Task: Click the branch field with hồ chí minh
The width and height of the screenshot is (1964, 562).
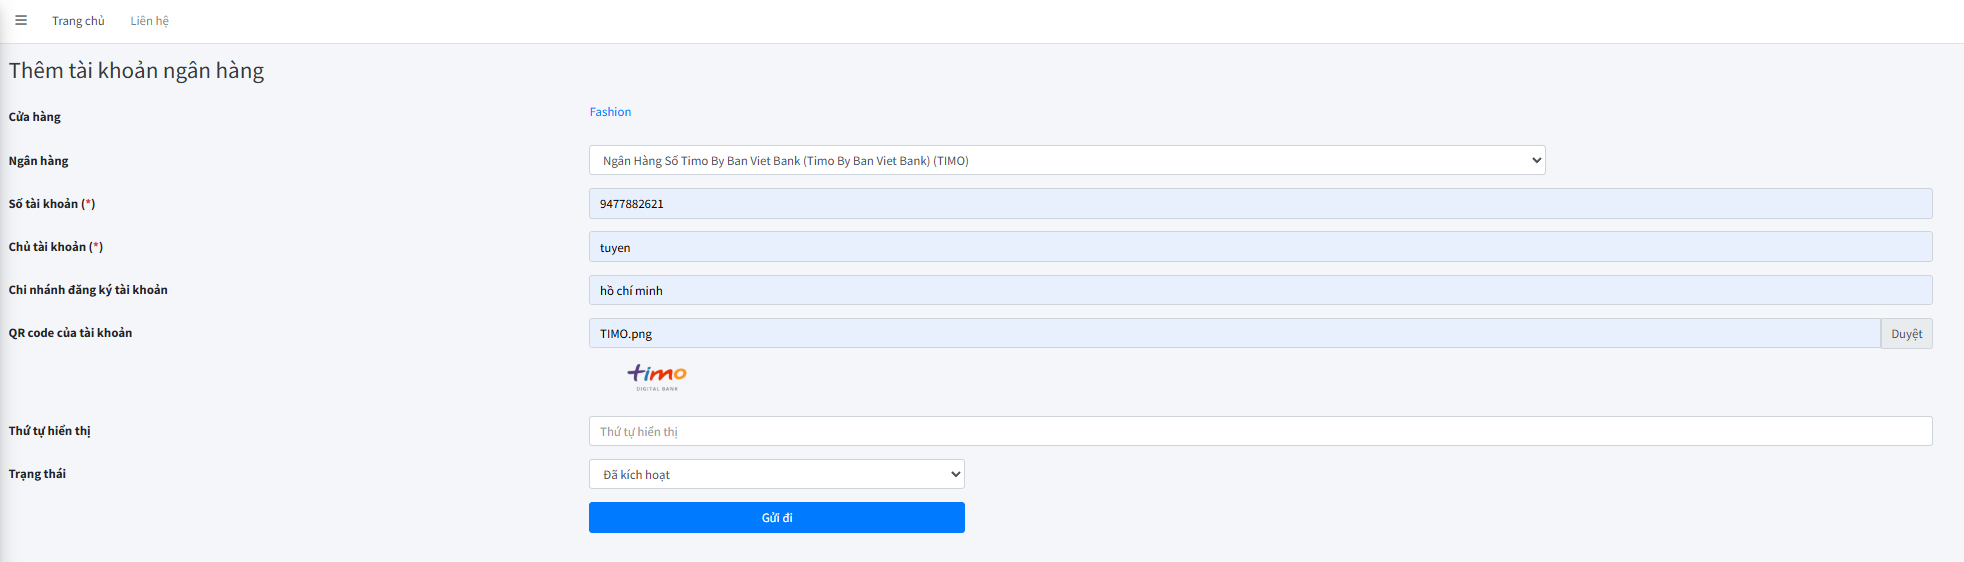Action: 1260,290
